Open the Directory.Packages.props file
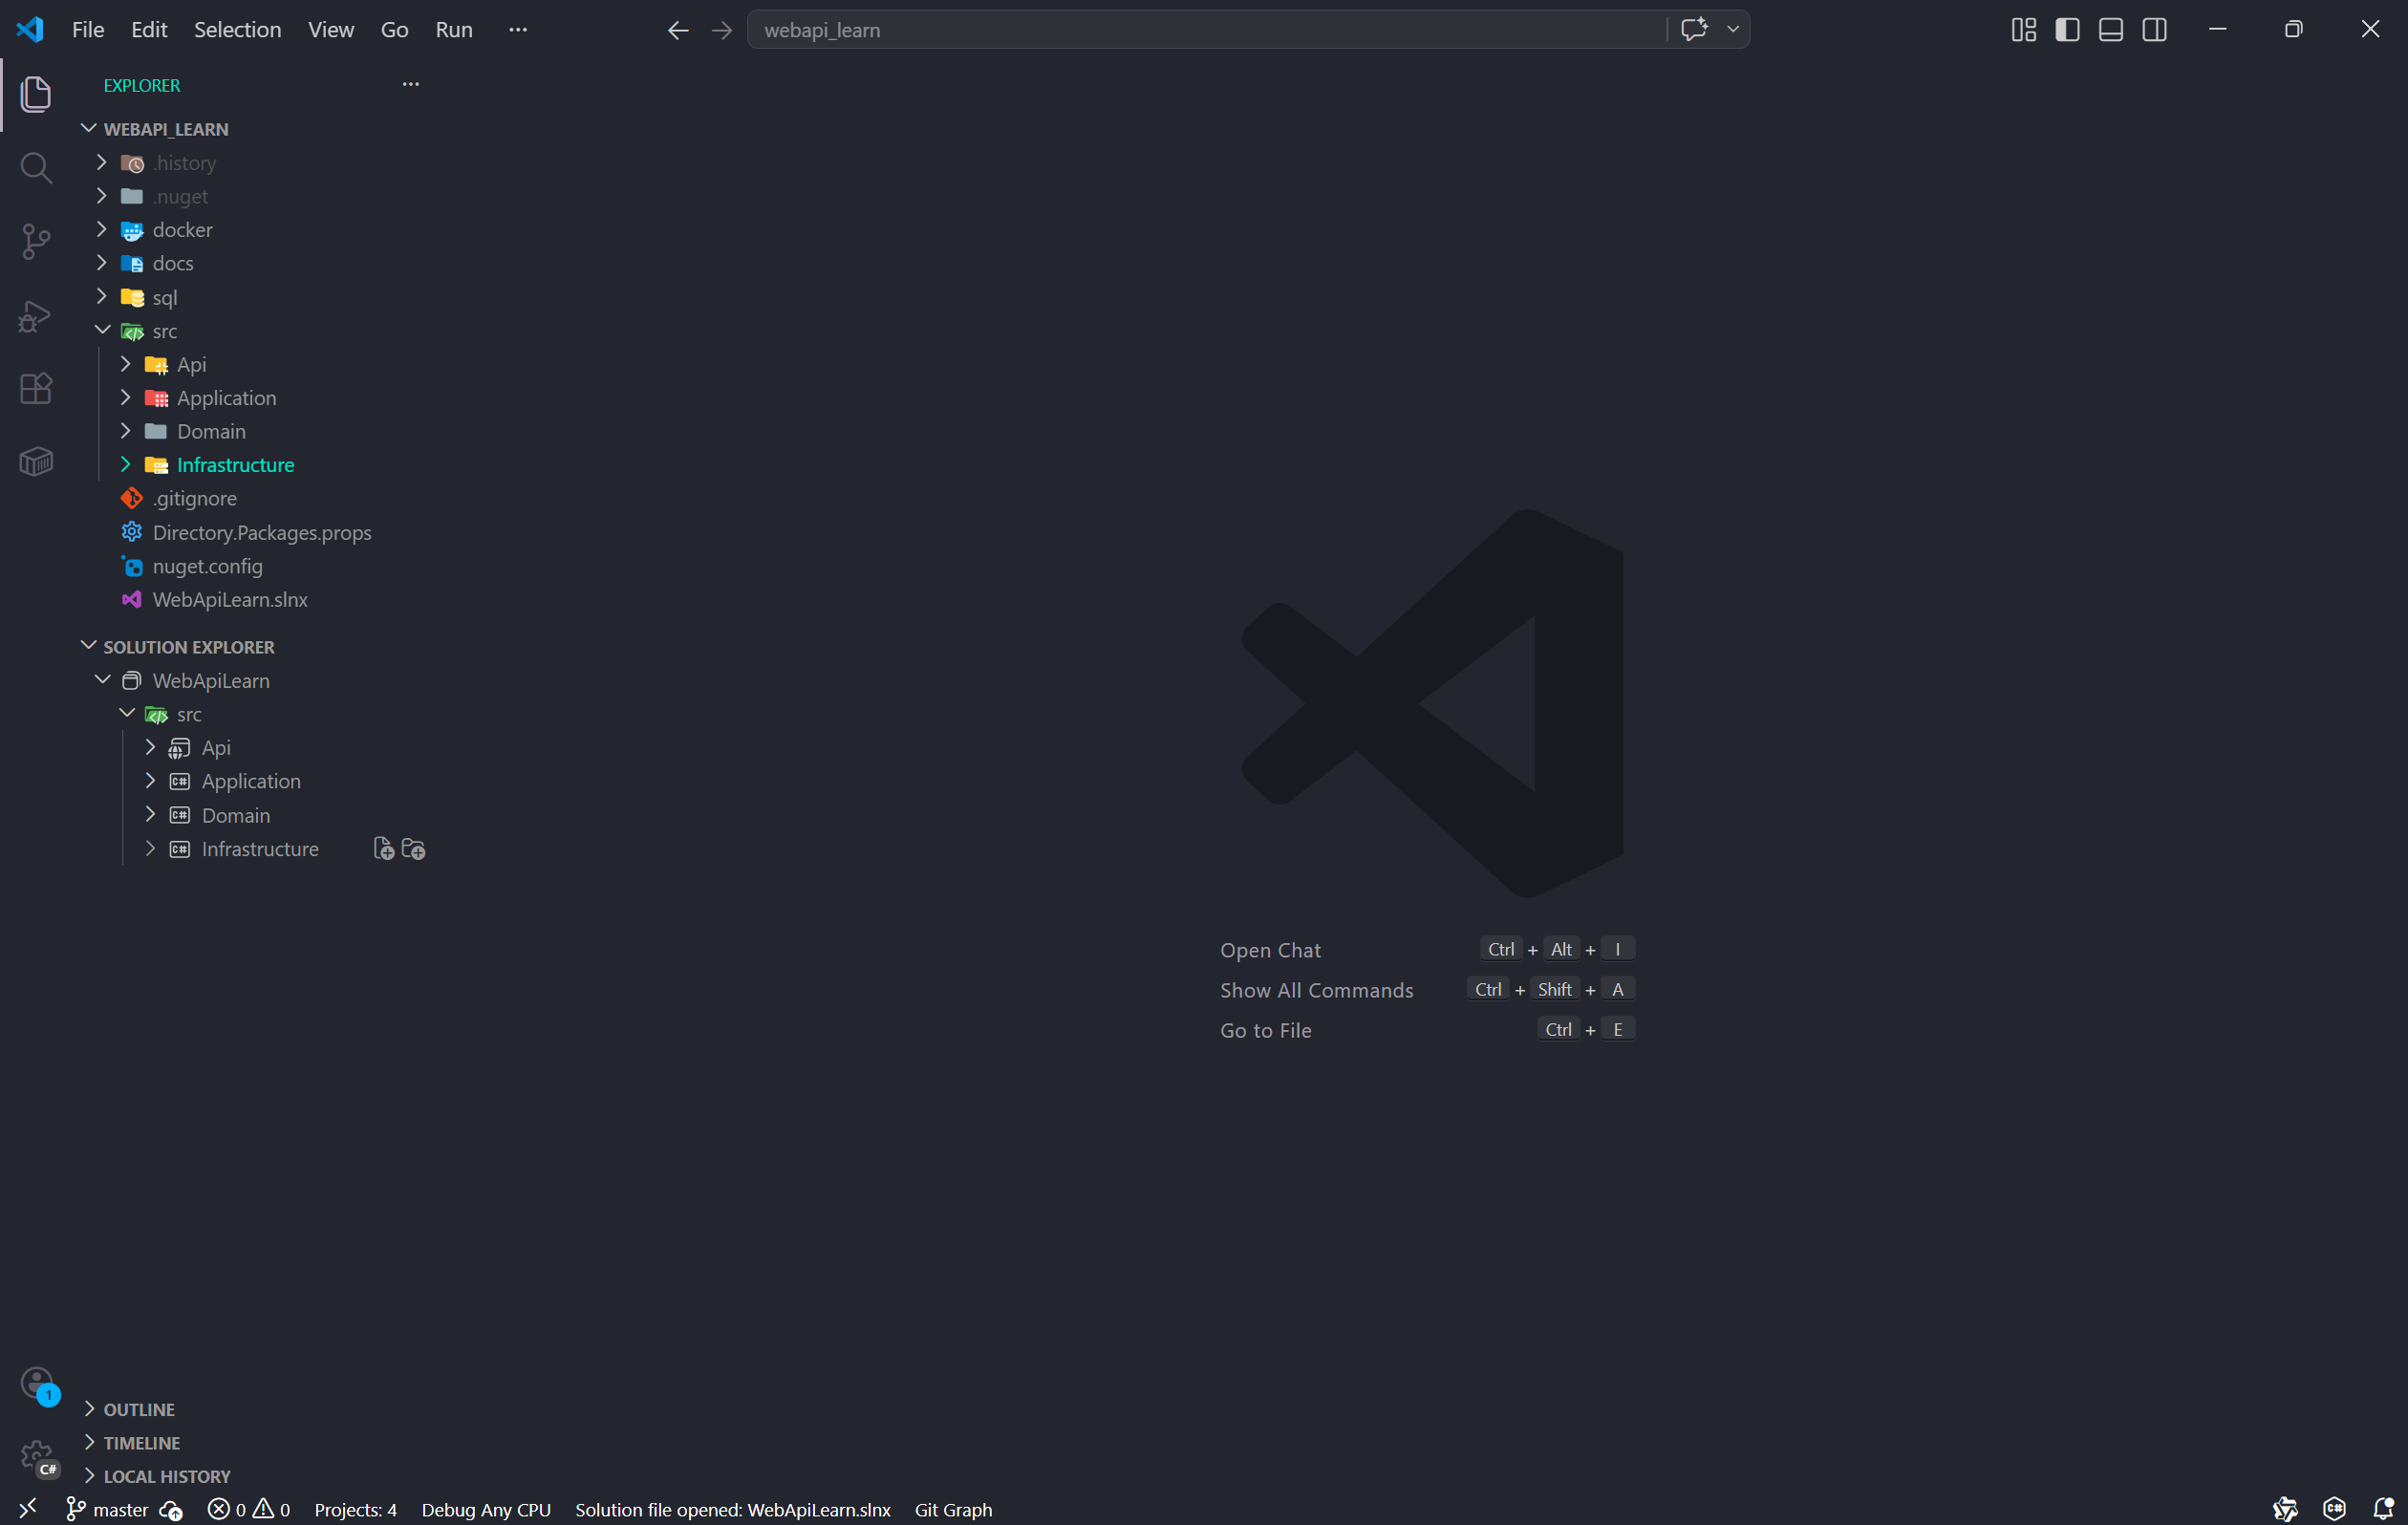 point(262,532)
